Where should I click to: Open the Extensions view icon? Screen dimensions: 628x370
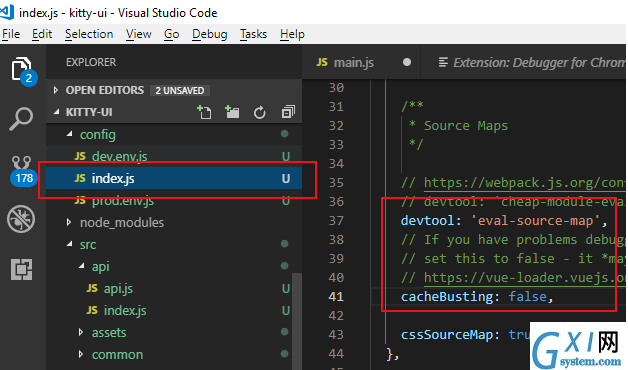click(x=22, y=269)
